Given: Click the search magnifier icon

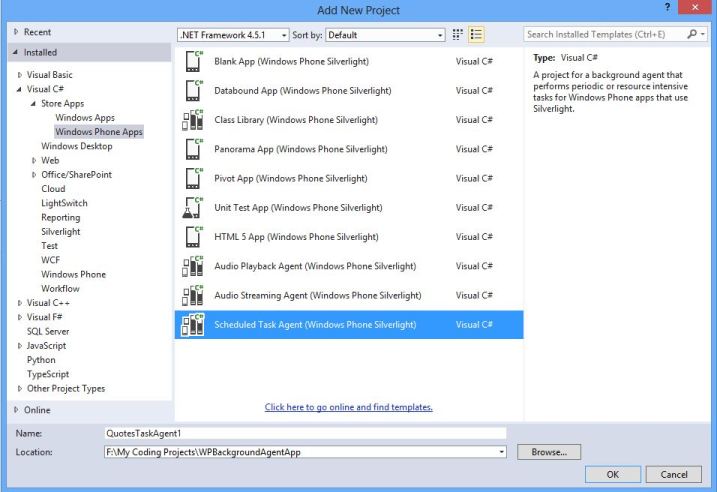Looking at the screenshot, I should click(692, 34).
